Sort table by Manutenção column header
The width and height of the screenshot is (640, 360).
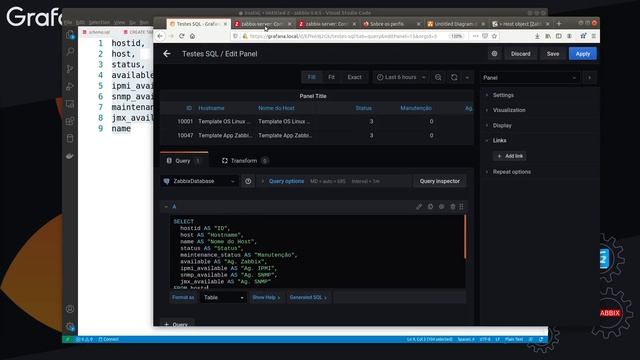point(416,108)
